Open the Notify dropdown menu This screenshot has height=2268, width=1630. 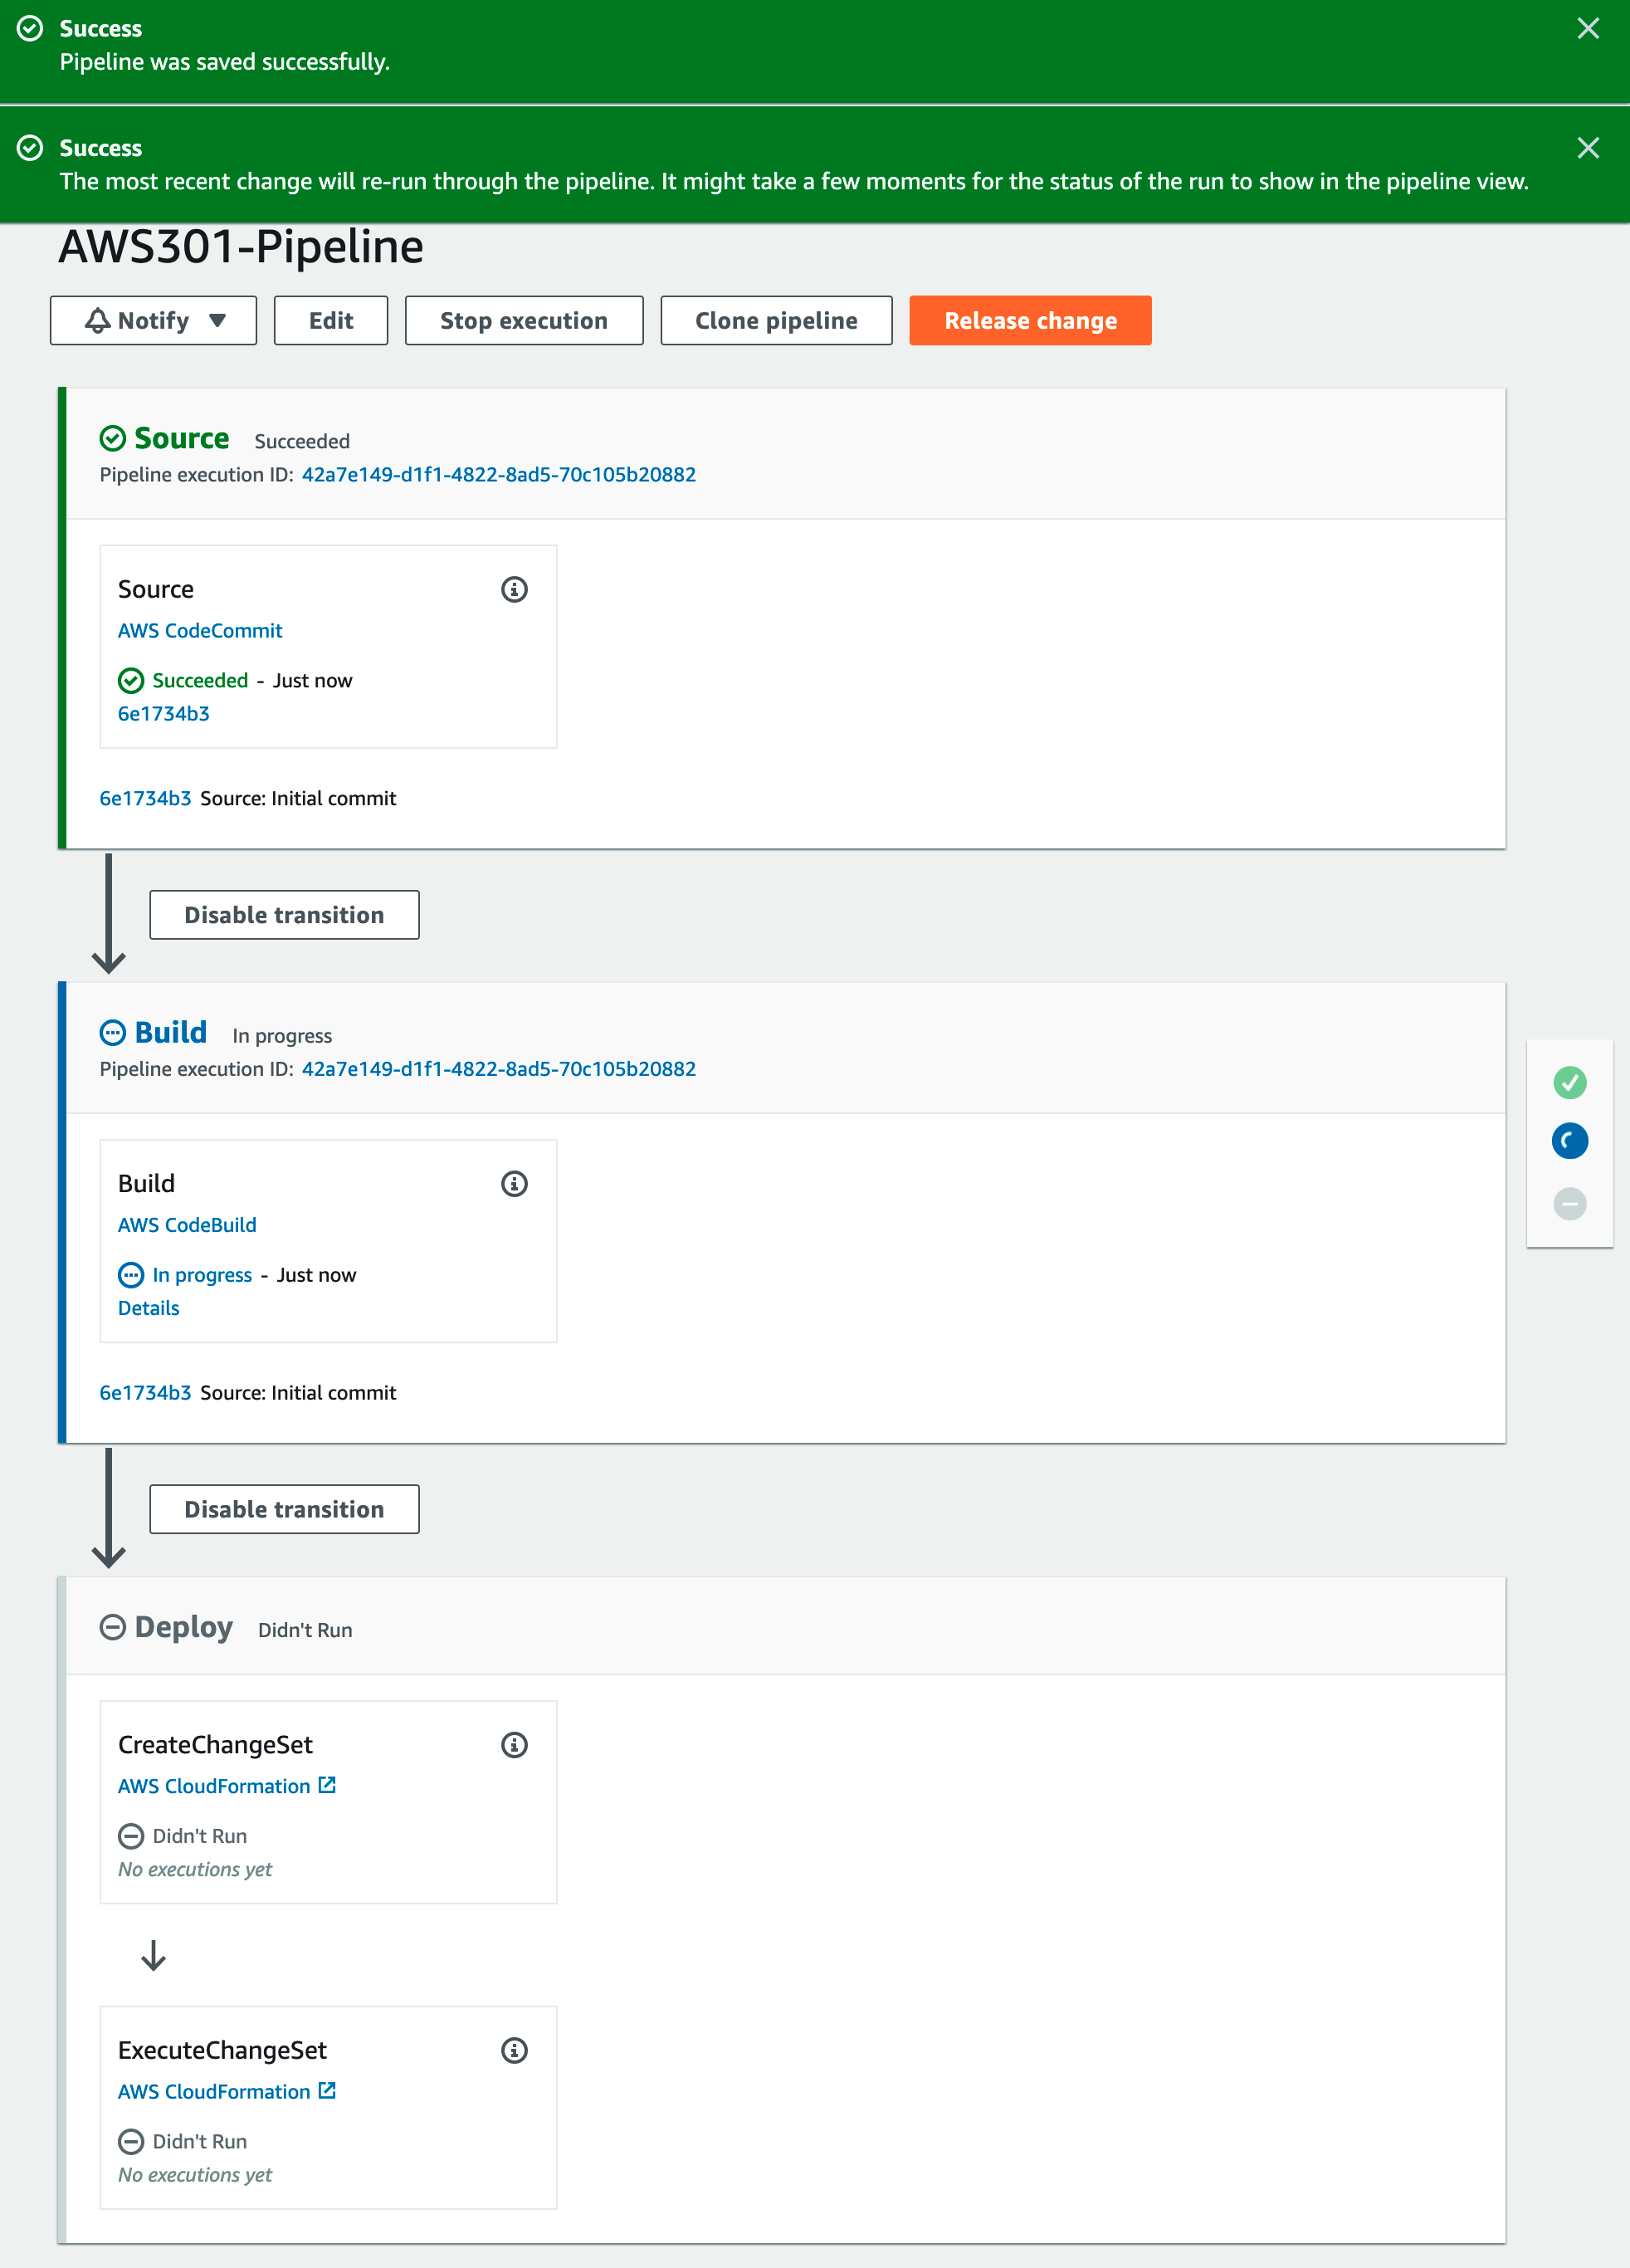click(x=153, y=320)
